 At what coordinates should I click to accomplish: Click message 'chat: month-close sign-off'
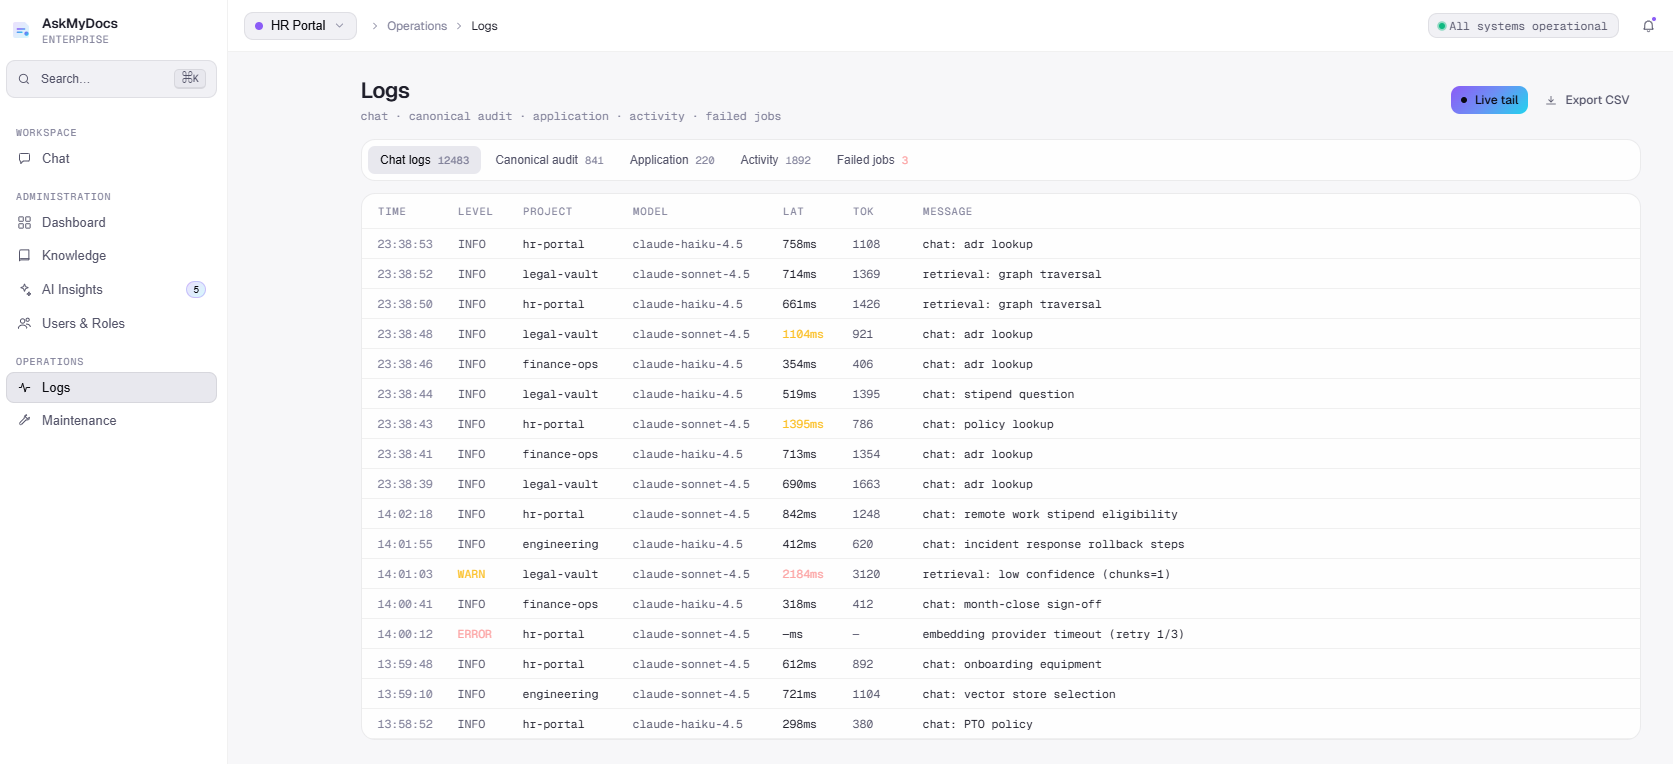(x=1012, y=604)
